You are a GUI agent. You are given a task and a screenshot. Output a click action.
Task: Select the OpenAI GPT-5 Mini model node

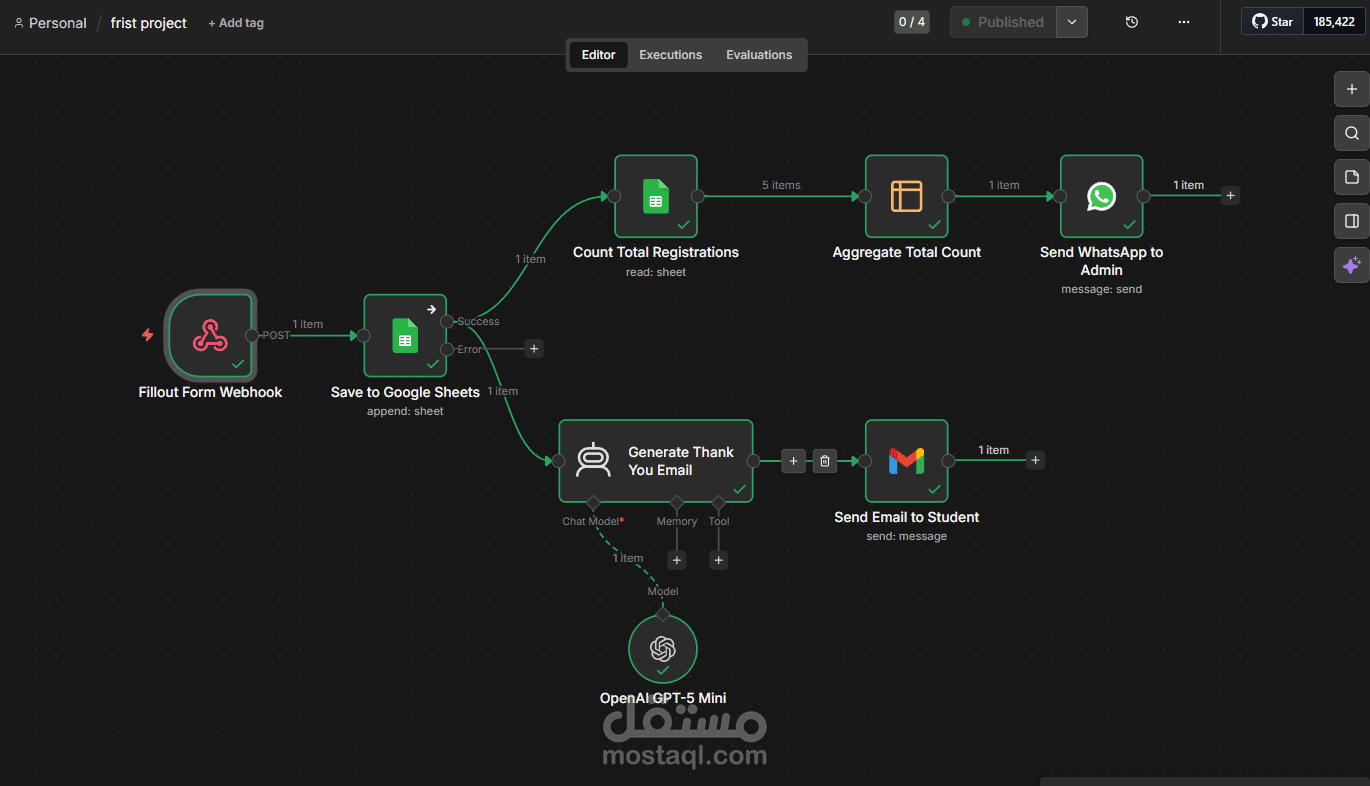coord(662,649)
